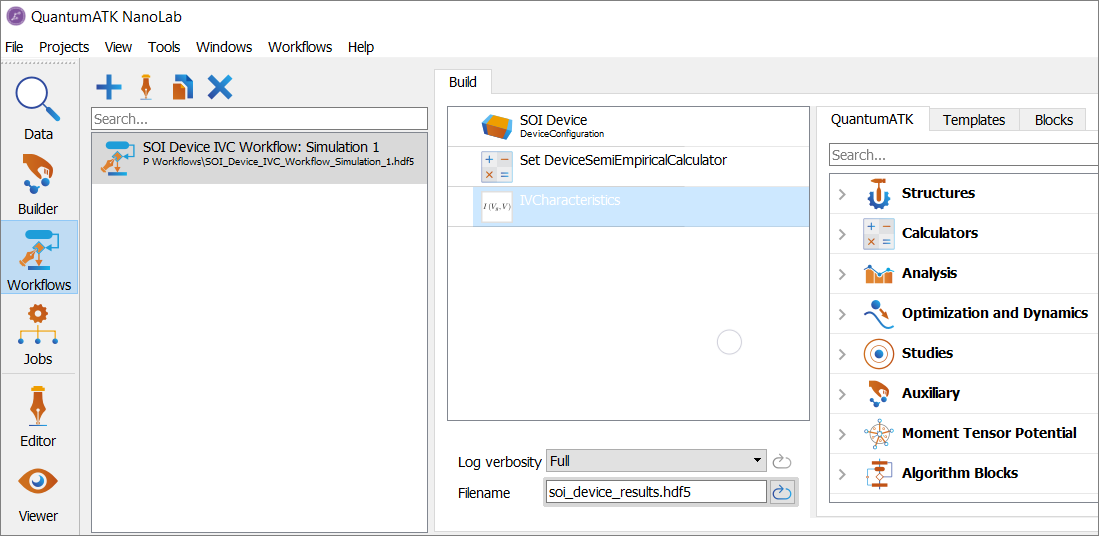Click the Set DeviceSemiEmpiricalCalculator block icon

pyautogui.click(x=497, y=167)
